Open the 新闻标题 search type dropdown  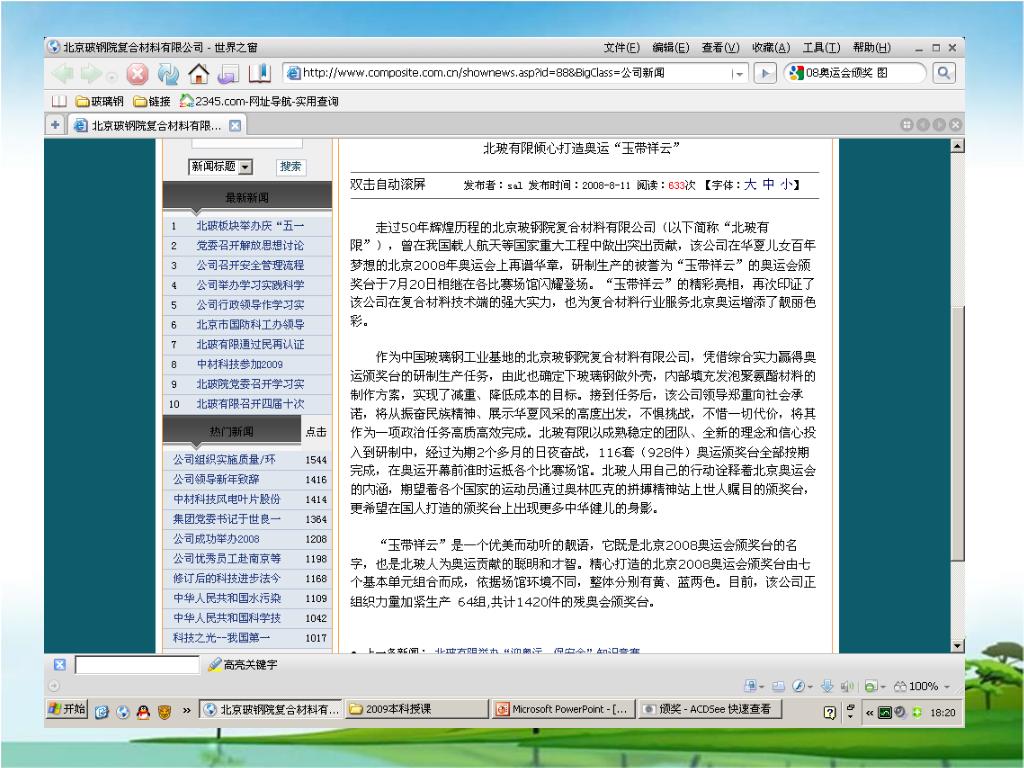click(x=245, y=167)
